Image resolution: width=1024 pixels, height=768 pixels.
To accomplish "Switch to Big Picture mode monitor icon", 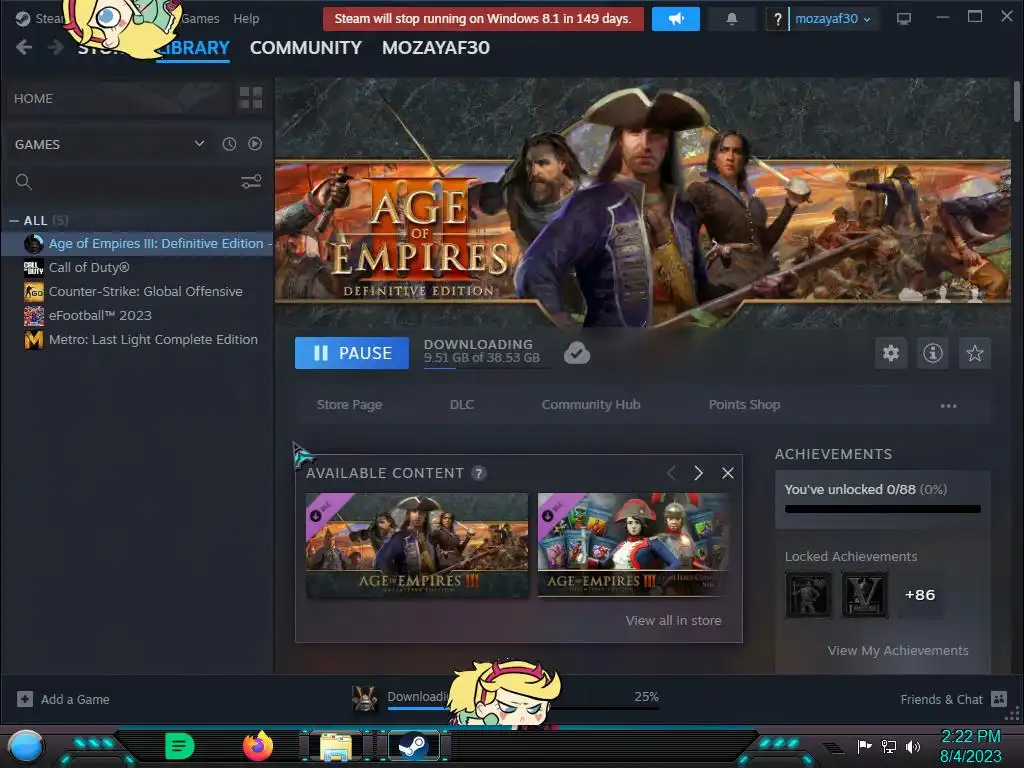I will click(904, 19).
